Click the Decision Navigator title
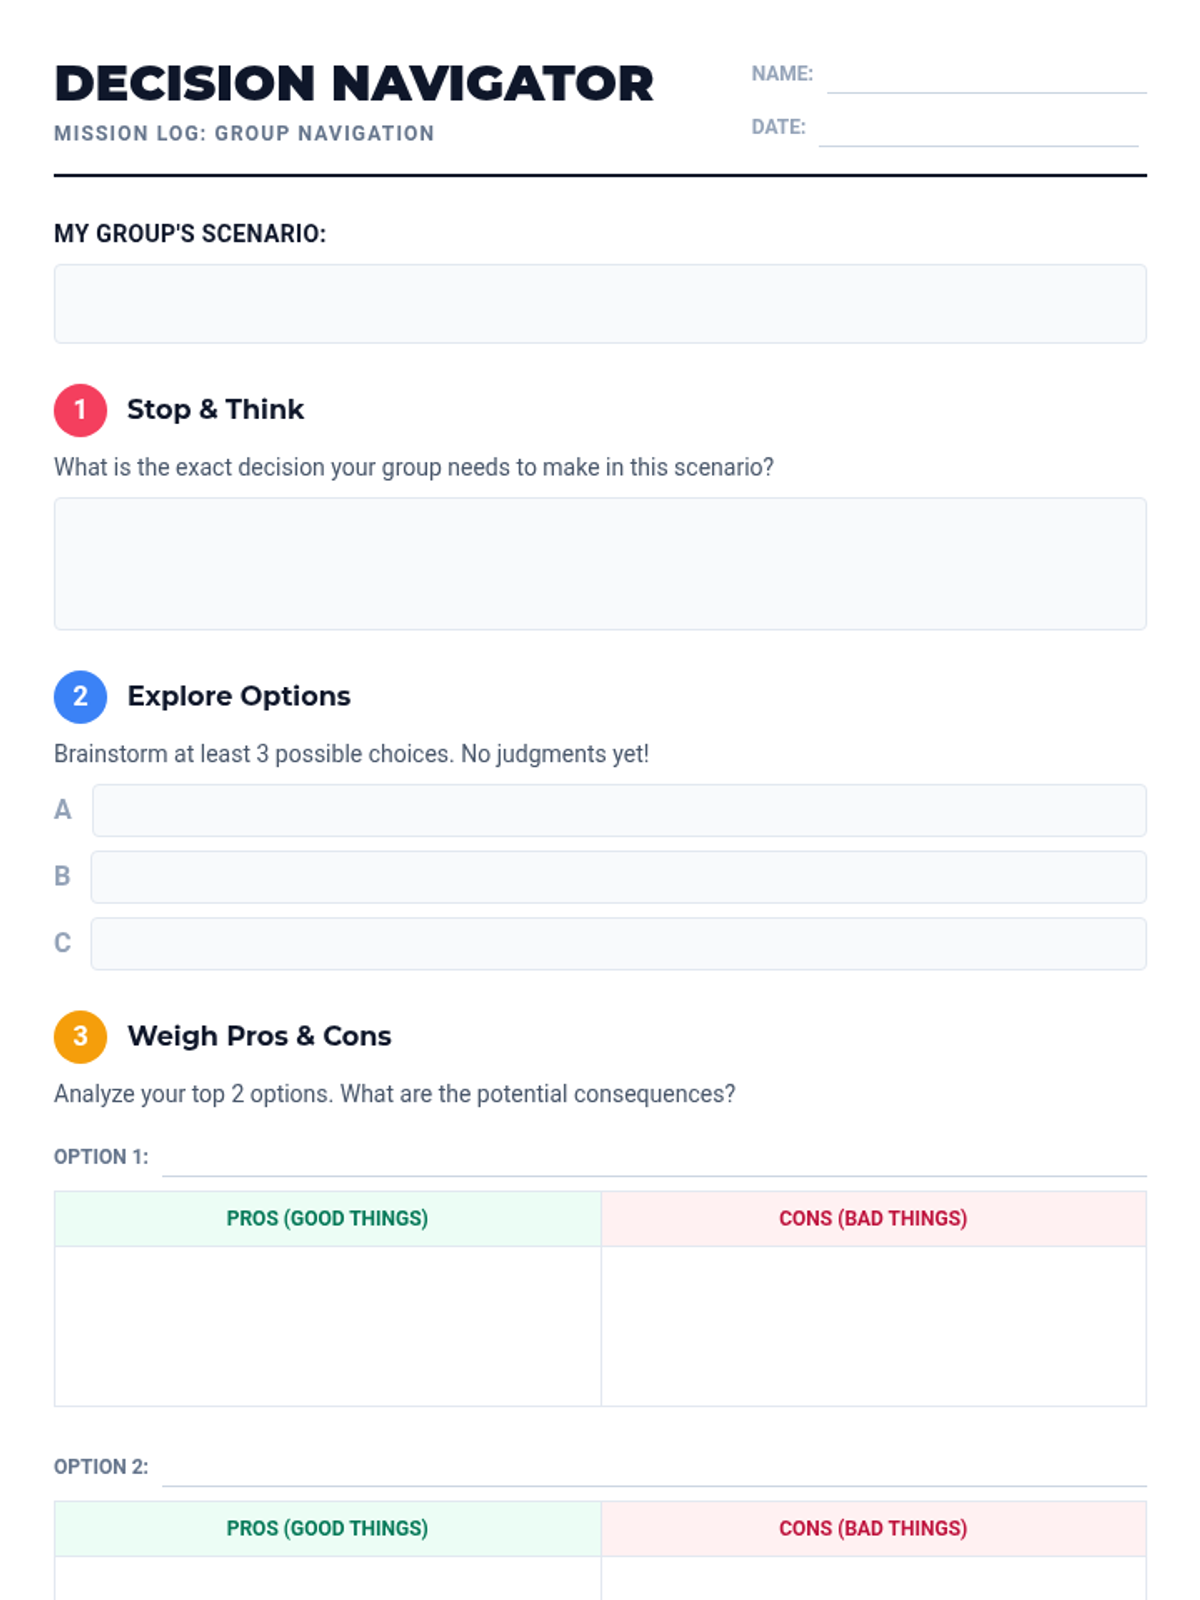The height and width of the screenshot is (1600, 1200). [x=354, y=84]
